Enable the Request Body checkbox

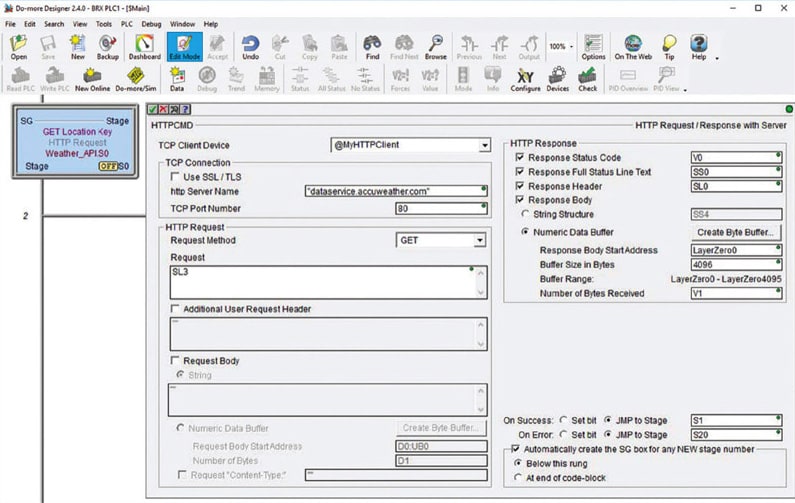[175, 360]
